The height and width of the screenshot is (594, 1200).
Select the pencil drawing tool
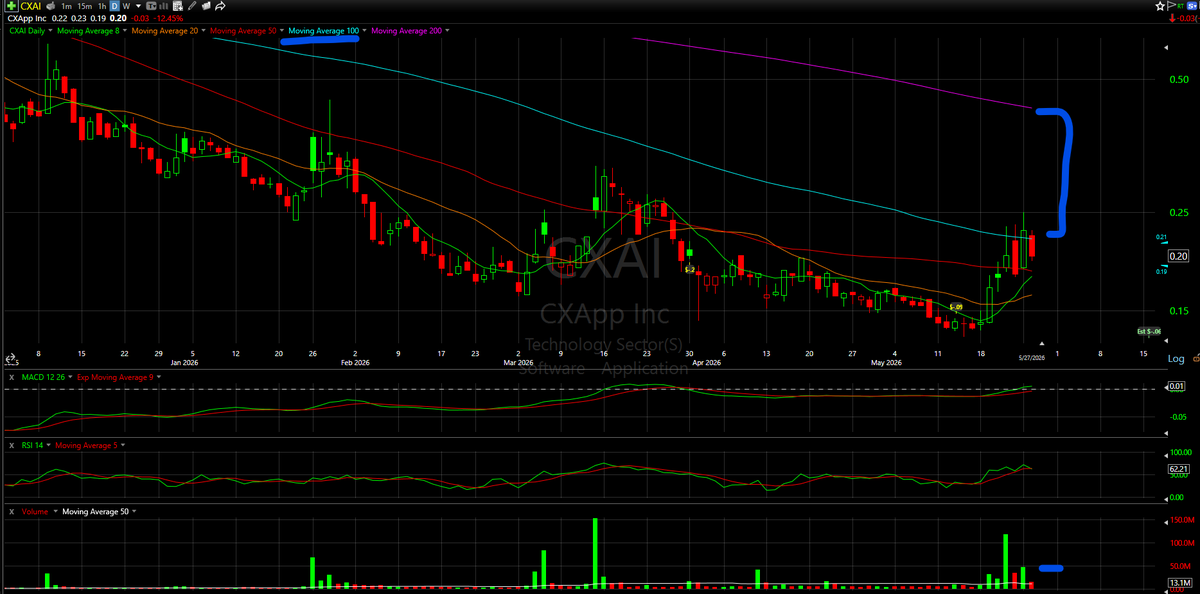192,6
